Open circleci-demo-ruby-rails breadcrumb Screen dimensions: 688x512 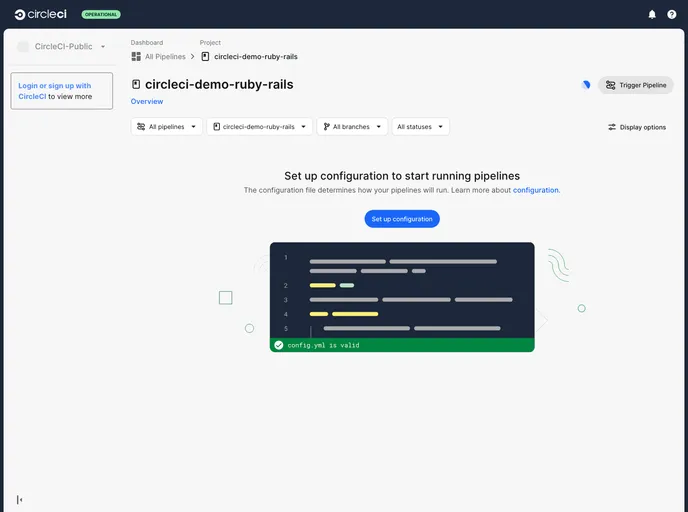[x=255, y=57]
